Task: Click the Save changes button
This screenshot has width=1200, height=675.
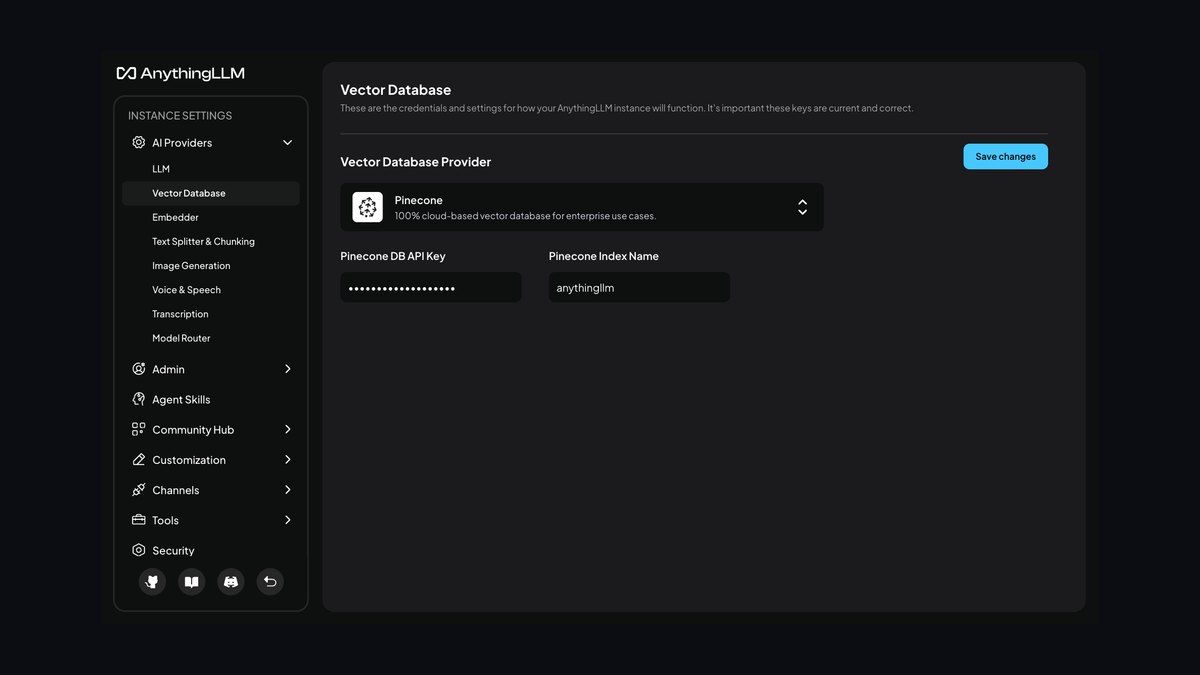Action: [1005, 156]
